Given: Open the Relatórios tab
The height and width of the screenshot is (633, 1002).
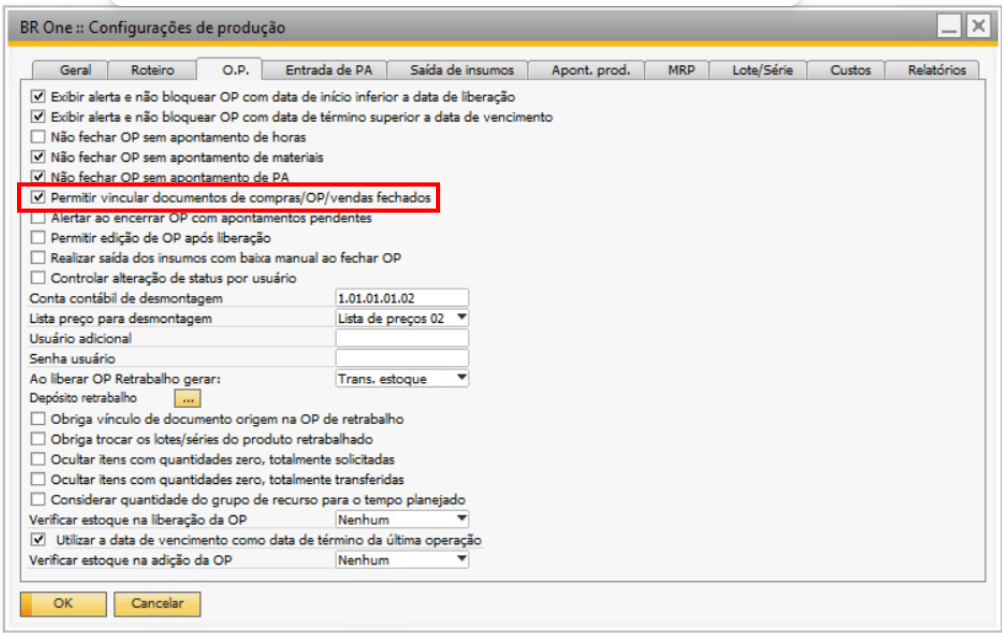Looking at the screenshot, I should [936, 70].
